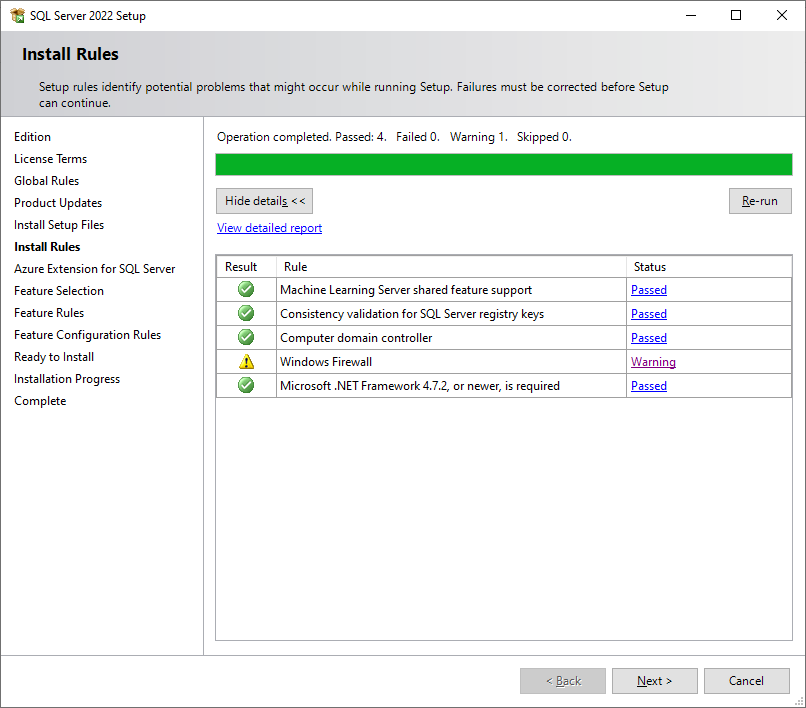This screenshot has width=806, height=708.
Task: Click the SQL Server logo in the title bar
Action: (x=16, y=15)
